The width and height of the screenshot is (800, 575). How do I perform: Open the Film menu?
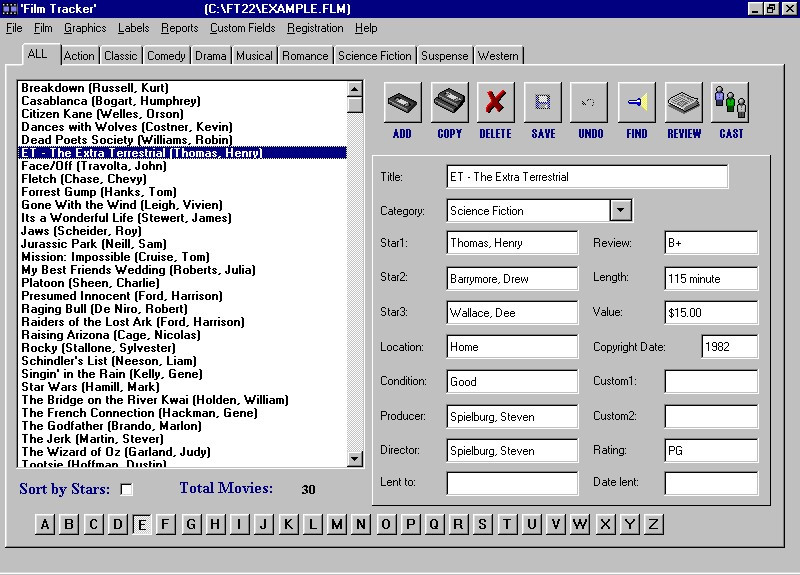coord(43,28)
